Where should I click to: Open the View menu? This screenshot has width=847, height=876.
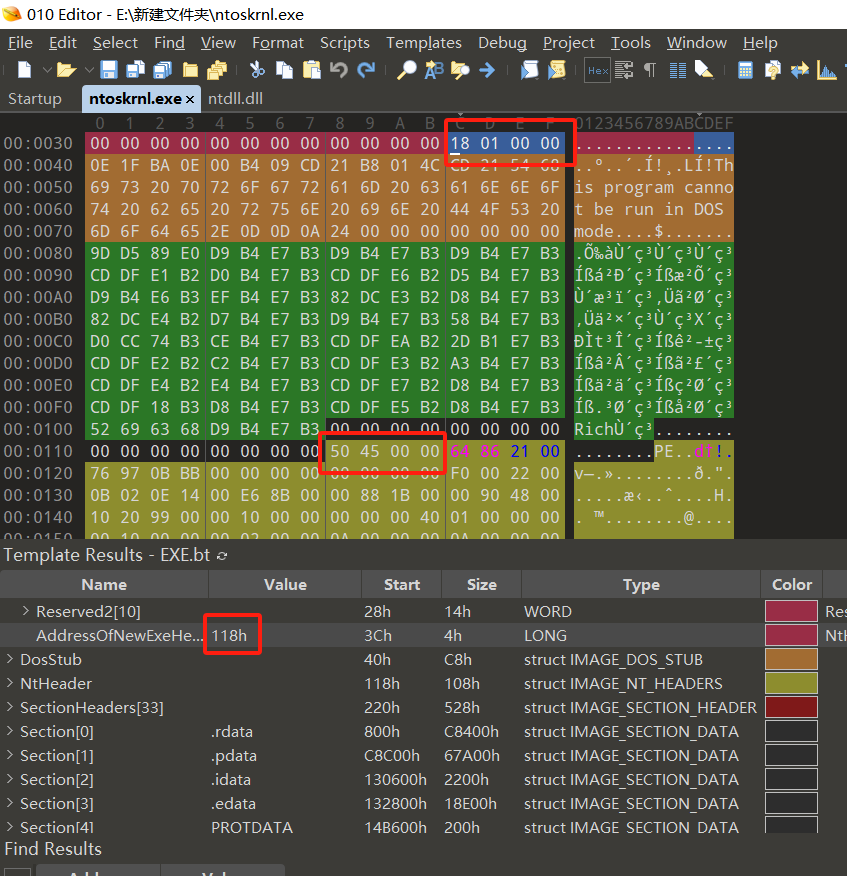218,43
